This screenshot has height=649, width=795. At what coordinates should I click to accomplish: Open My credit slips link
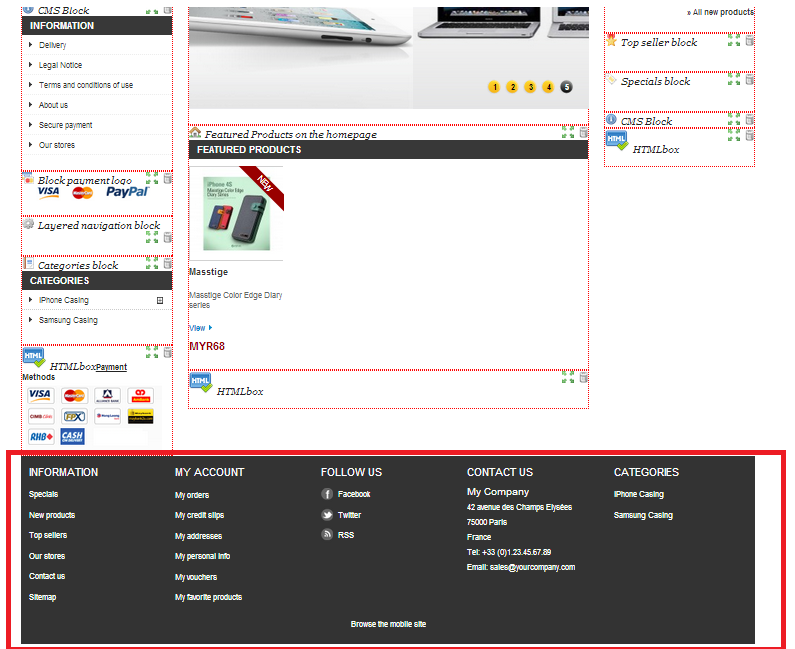[199, 515]
